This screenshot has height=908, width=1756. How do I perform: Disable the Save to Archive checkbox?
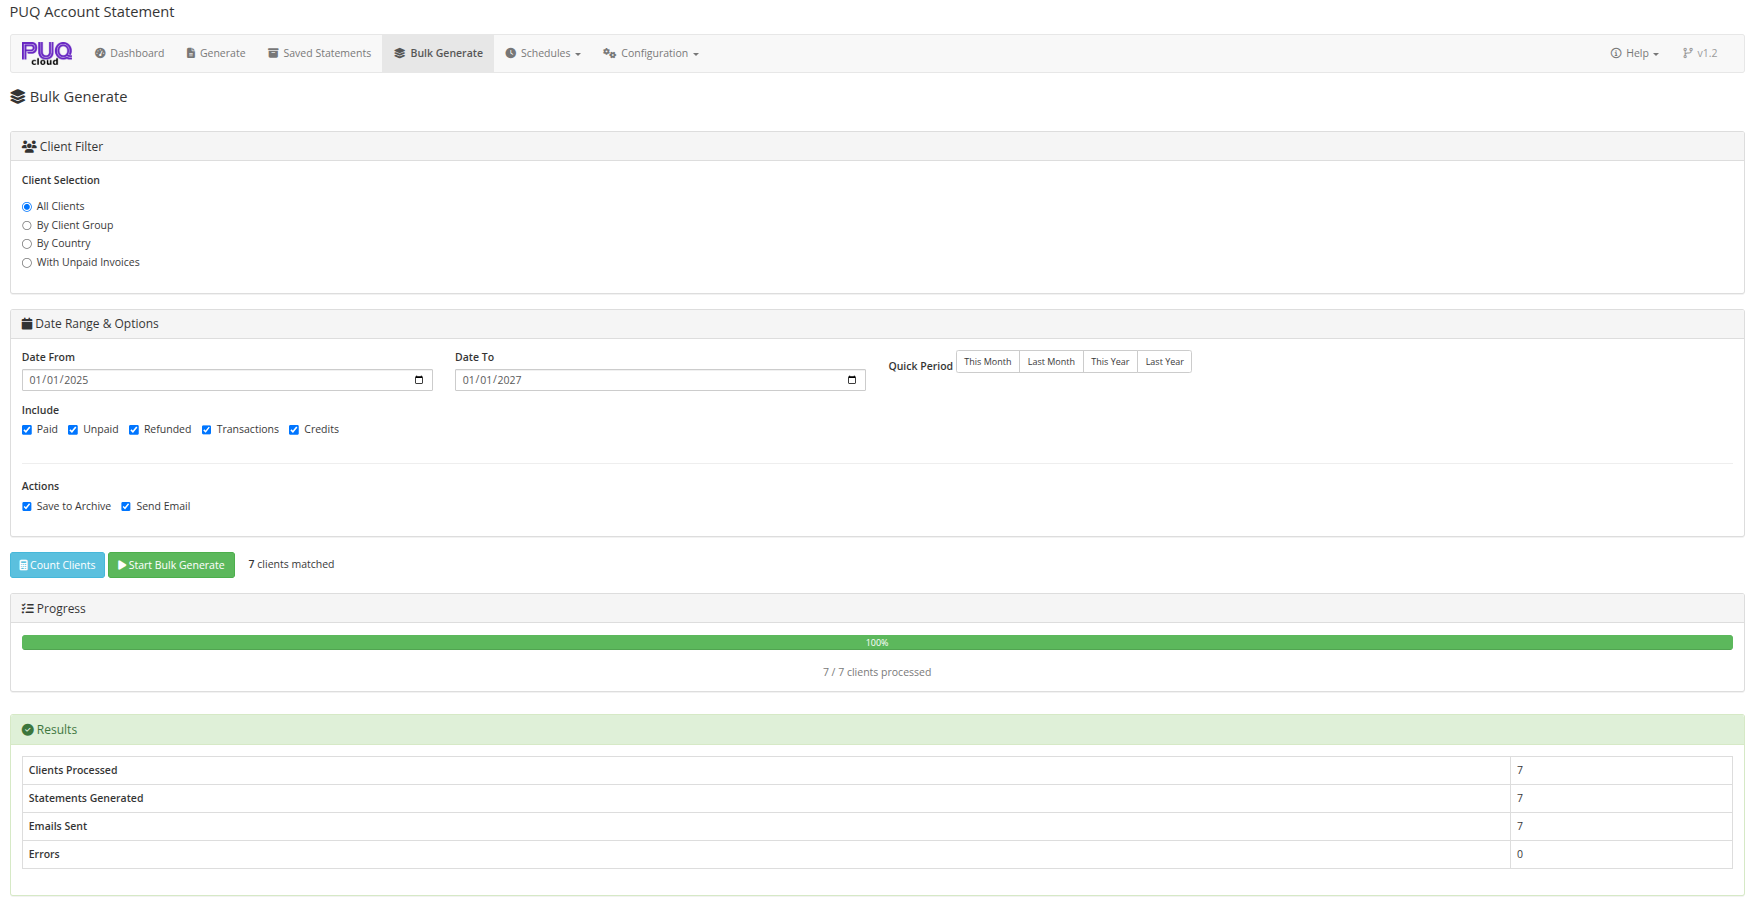tap(27, 507)
